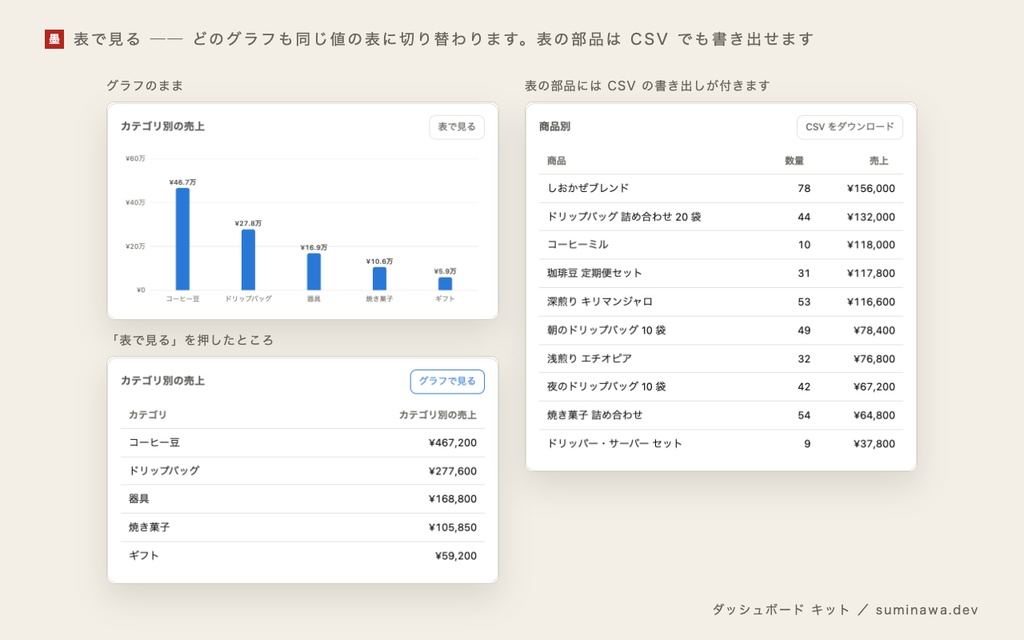Click the ¥46.7万 value label
This screenshot has width=1024, height=640.
click(183, 182)
